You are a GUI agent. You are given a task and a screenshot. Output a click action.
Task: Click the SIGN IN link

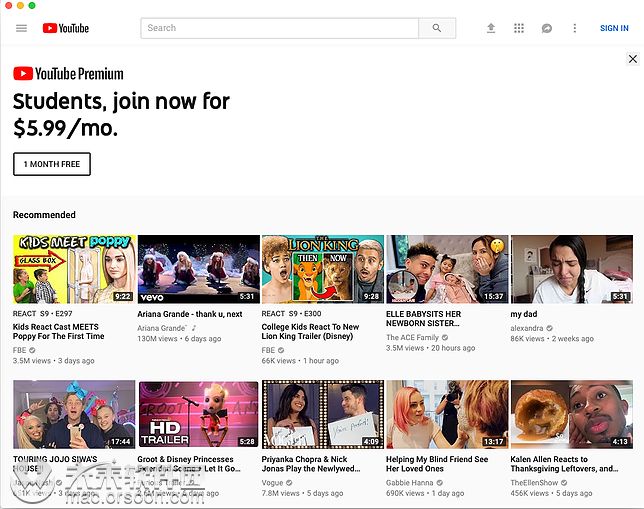coord(614,28)
